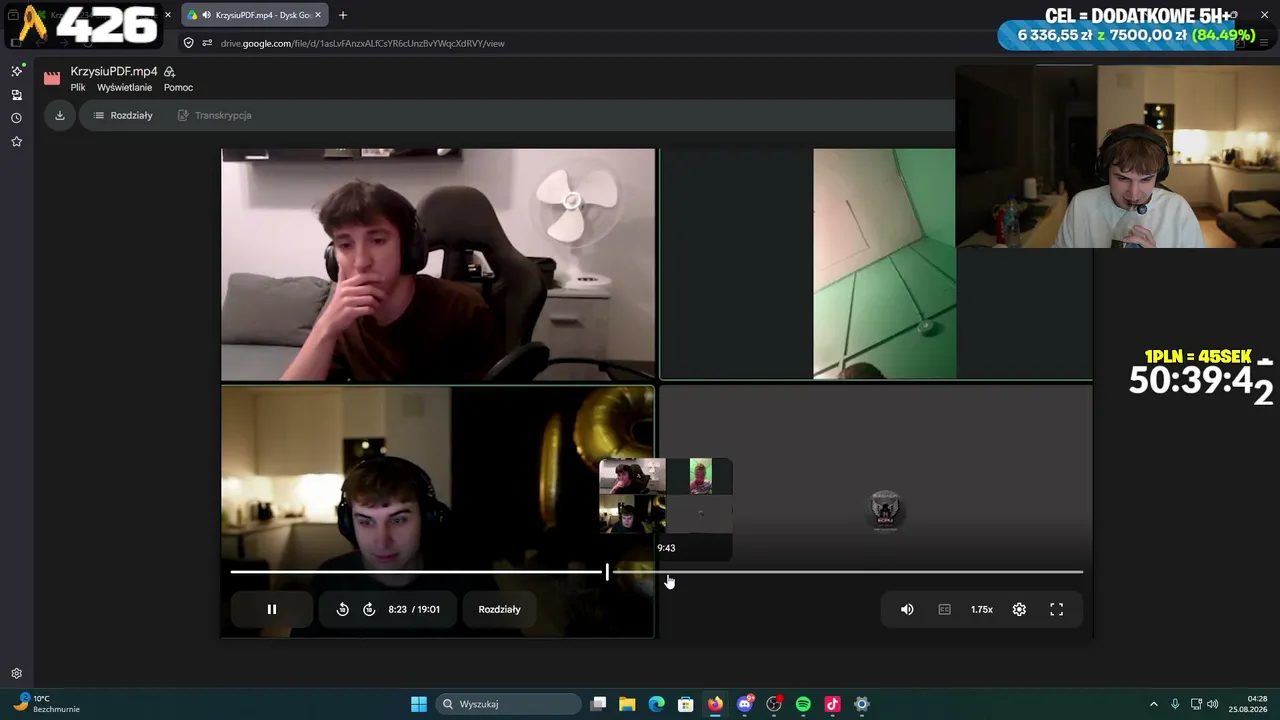Mute the video volume
The width and height of the screenshot is (1280, 720).
[x=907, y=609]
